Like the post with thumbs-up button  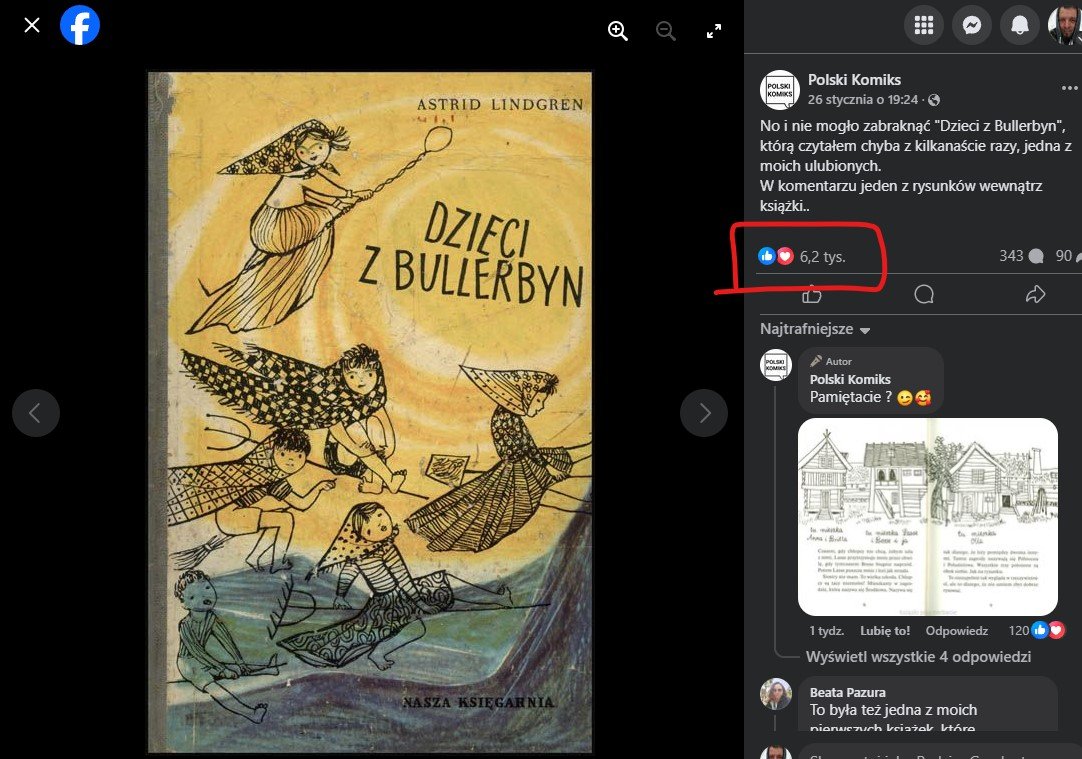pos(812,295)
